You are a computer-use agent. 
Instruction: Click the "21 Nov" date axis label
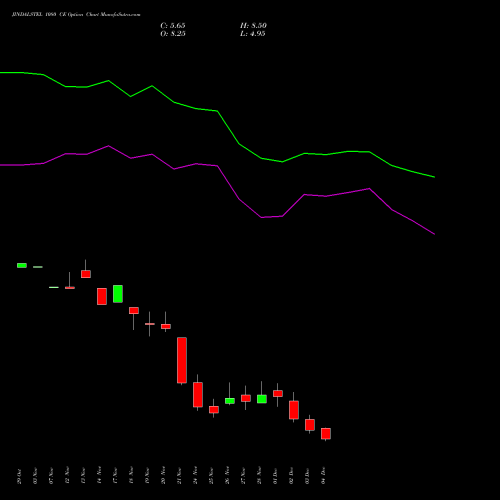tap(179, 476)
